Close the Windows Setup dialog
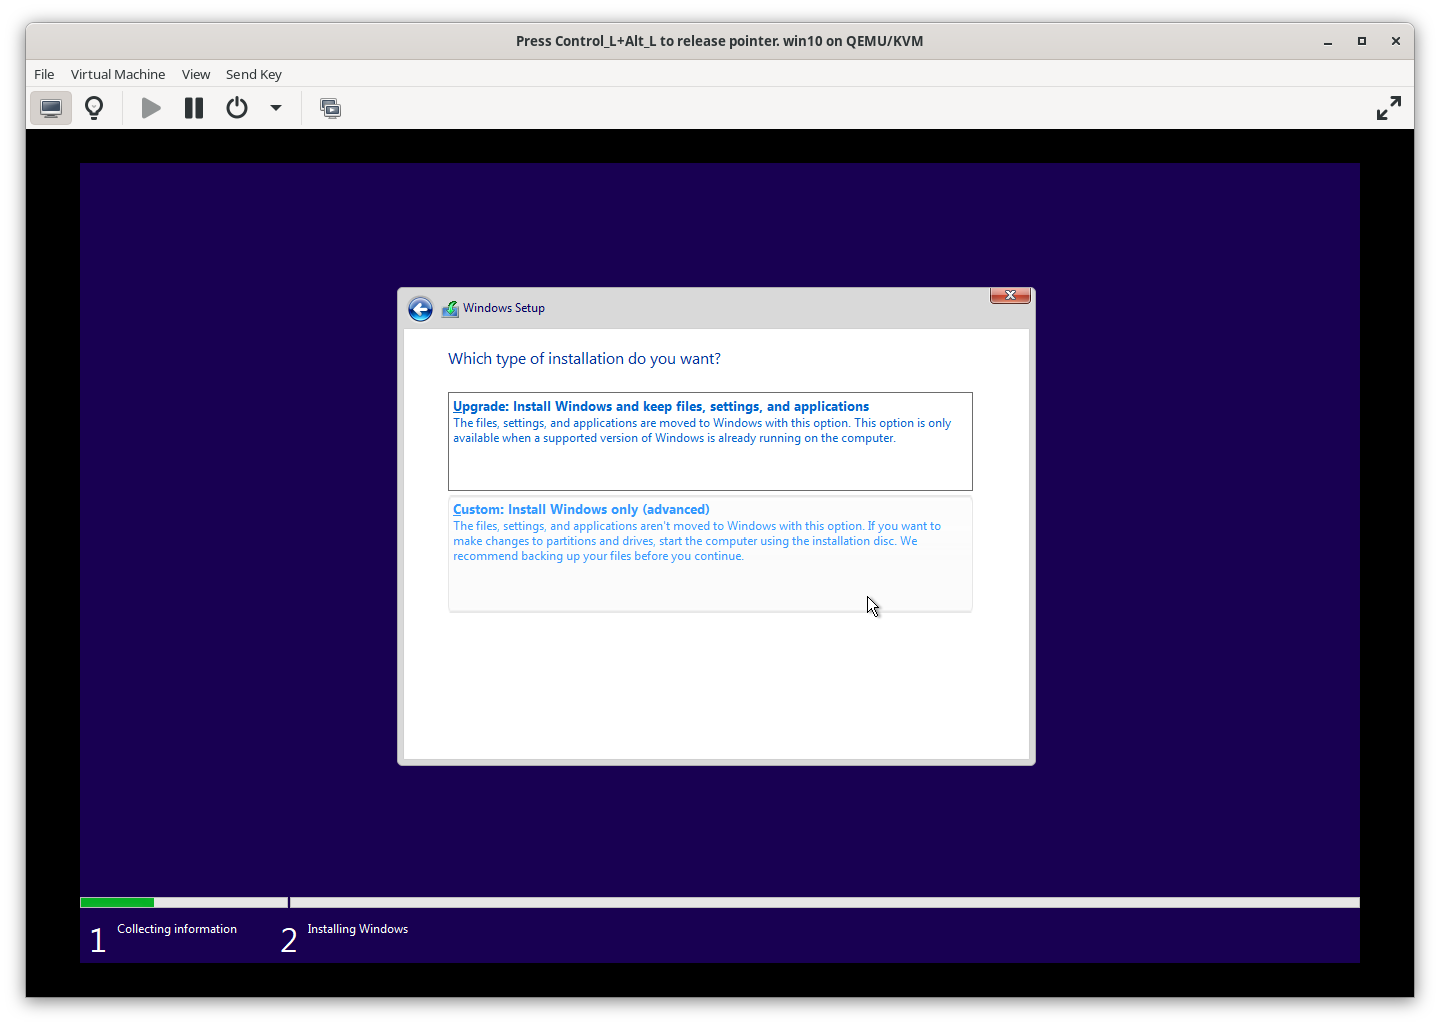 click(1010, 295)
